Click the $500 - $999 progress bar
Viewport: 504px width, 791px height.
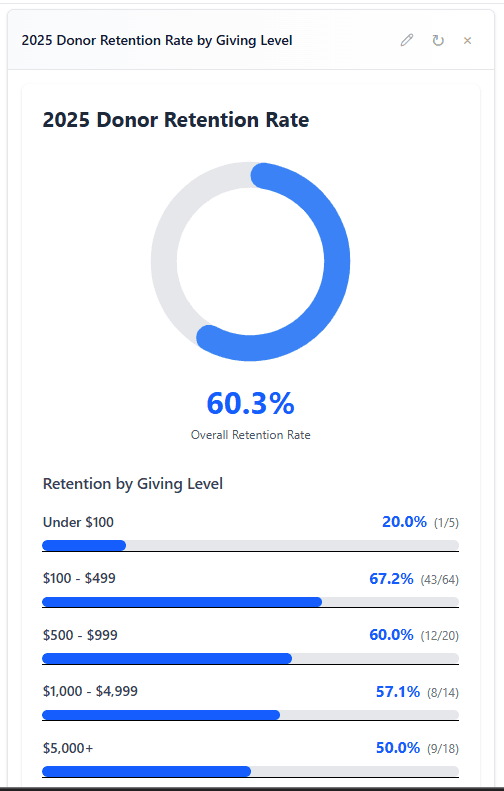point(250,658)
